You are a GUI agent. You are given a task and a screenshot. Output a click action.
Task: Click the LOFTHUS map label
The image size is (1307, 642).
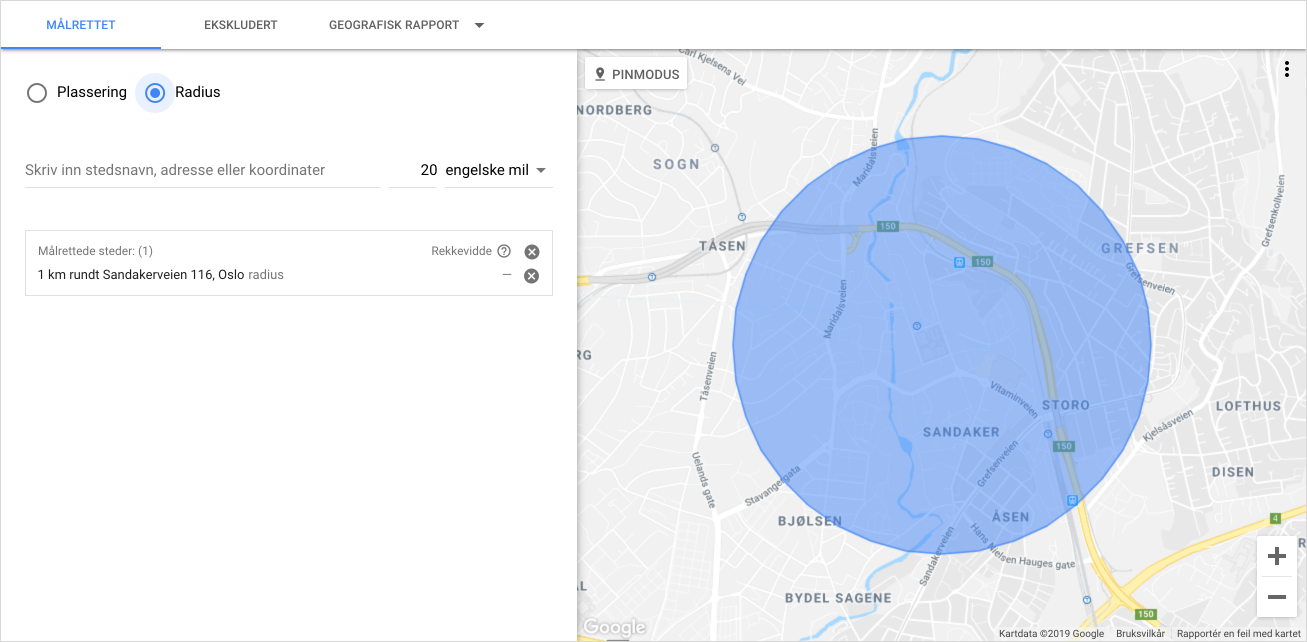click(1248, 406)
